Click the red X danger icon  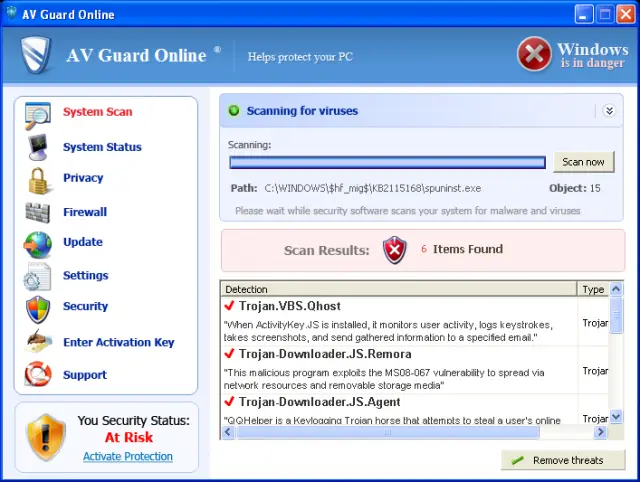(x=534, y=54)
